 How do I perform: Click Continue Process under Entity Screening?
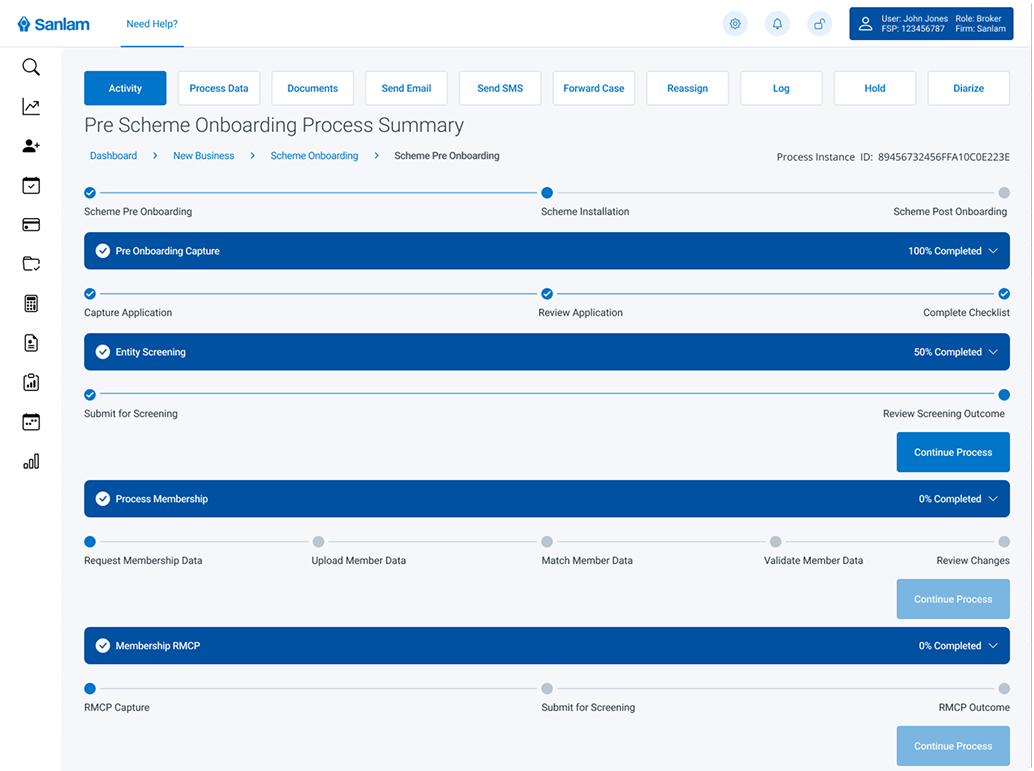tap(952, 452)
